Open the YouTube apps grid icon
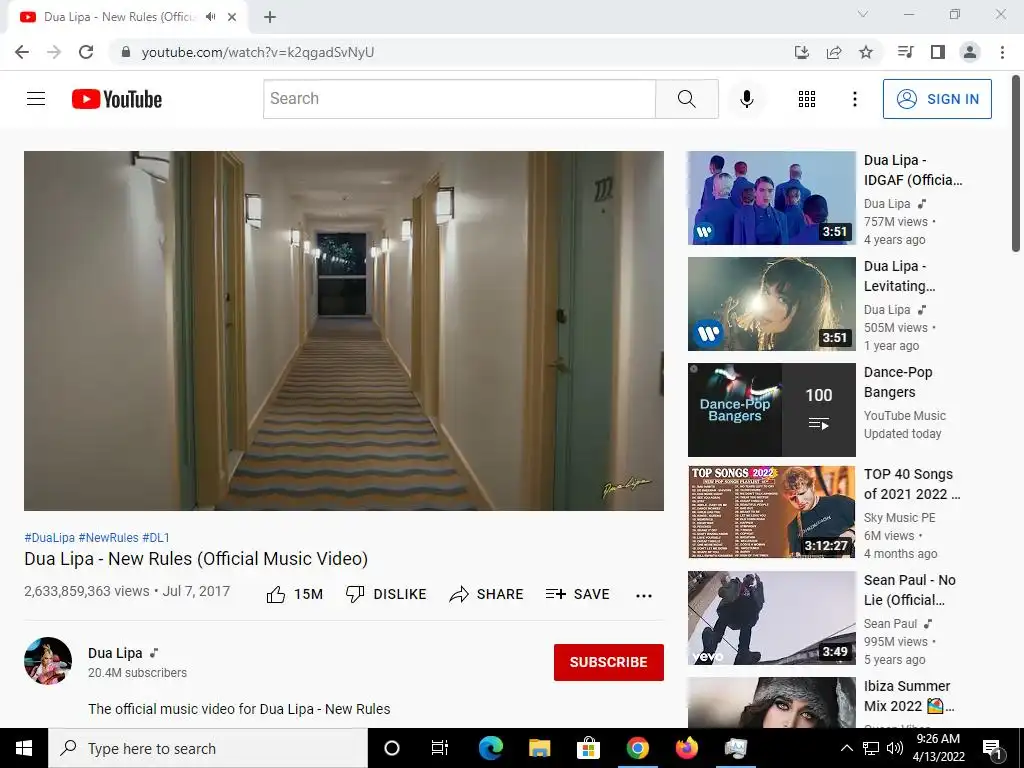The image size is (1024, 768). (807, 99)
